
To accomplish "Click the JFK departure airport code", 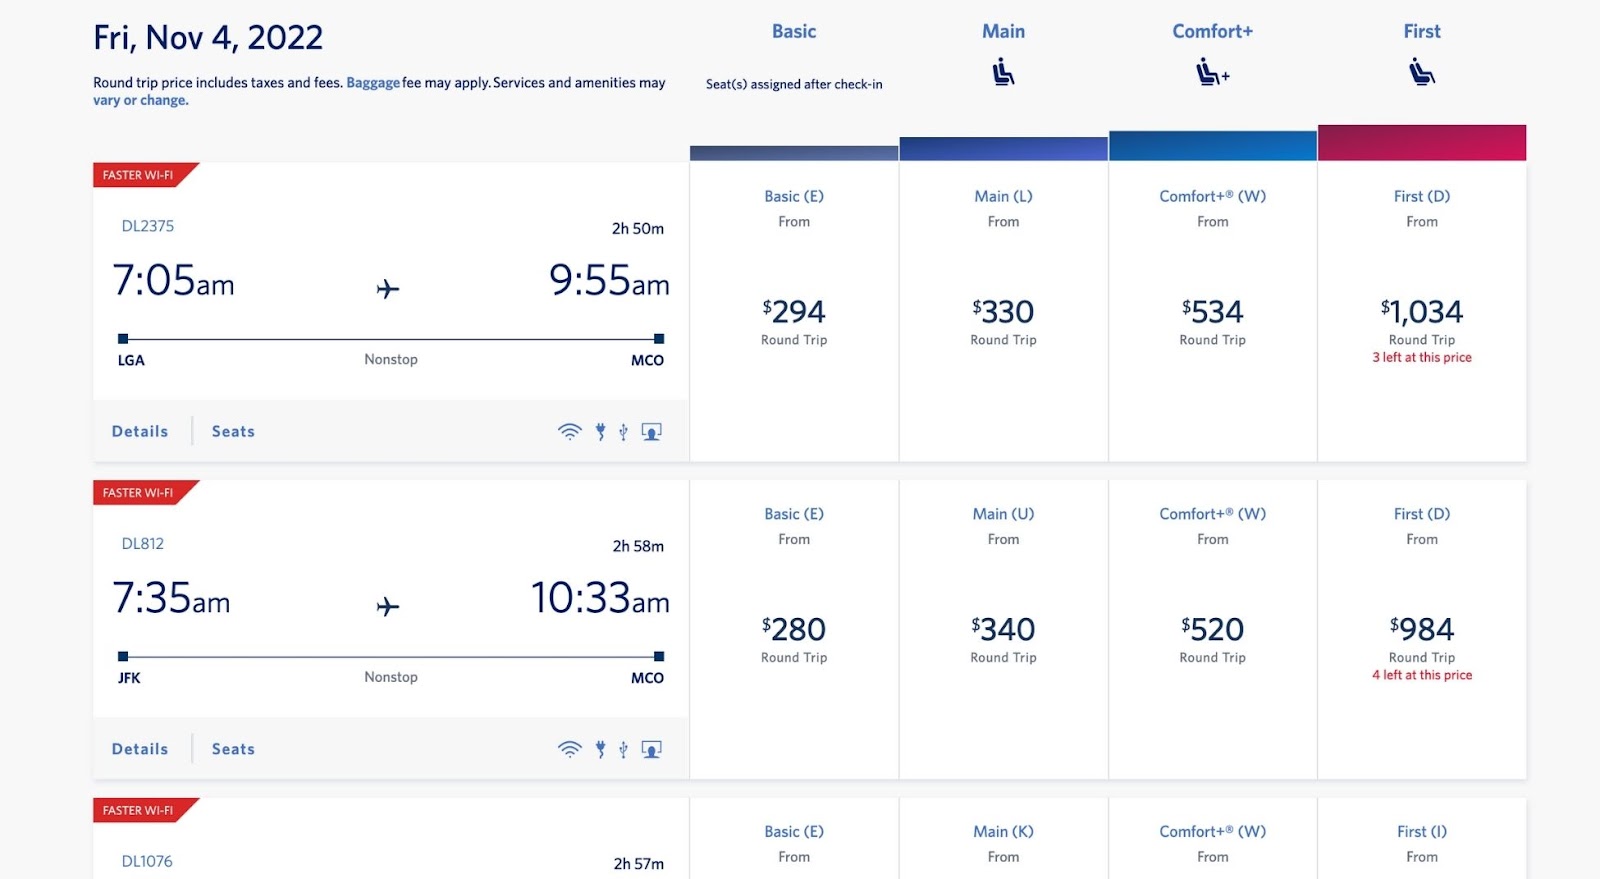I will [129, 678].
